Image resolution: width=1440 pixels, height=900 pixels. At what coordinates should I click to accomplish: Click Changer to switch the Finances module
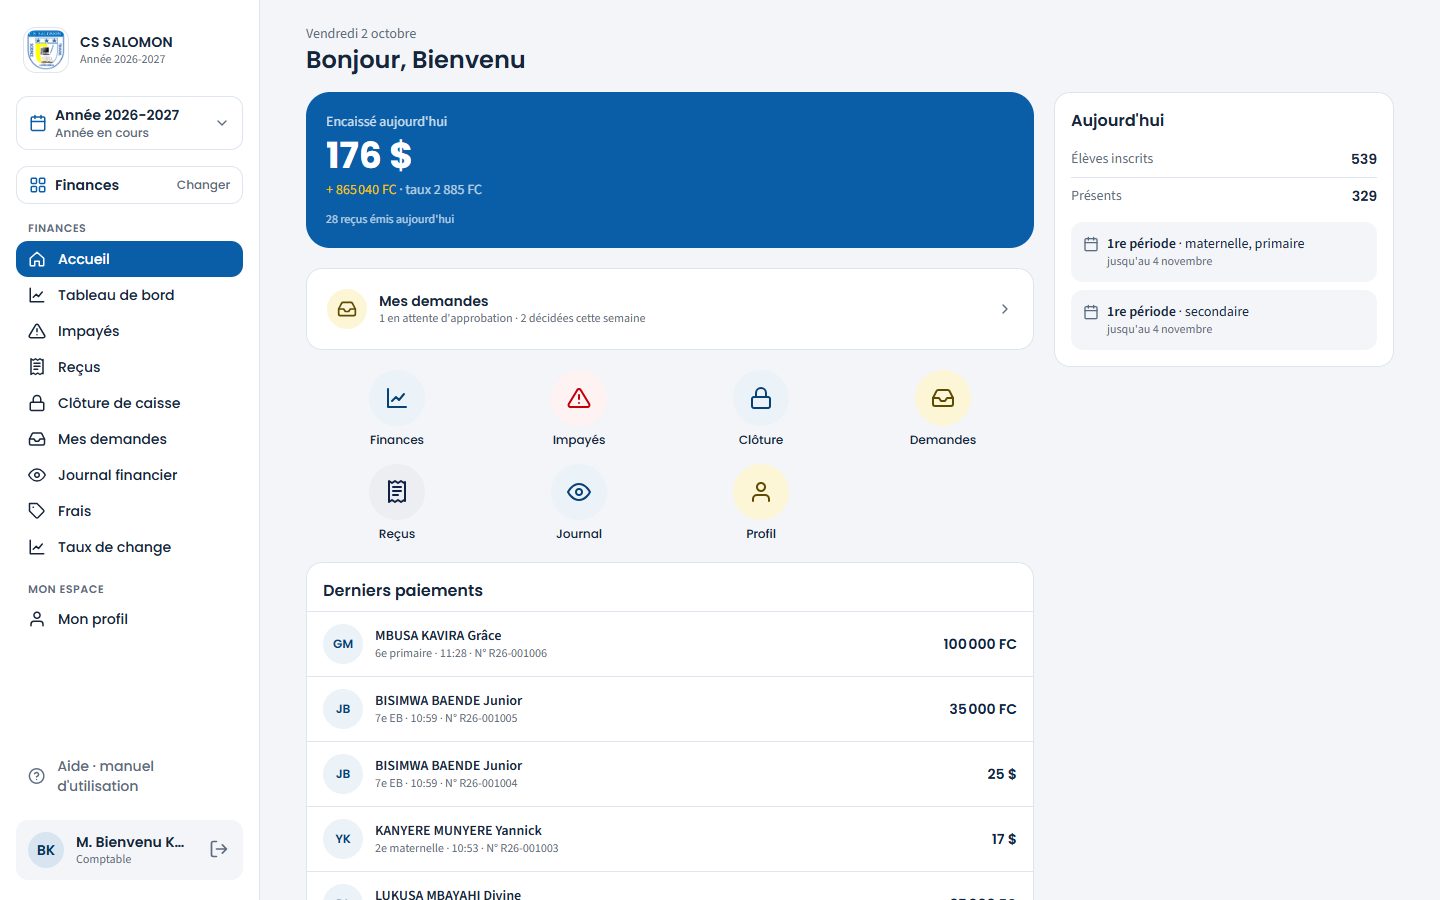(203, 185)
